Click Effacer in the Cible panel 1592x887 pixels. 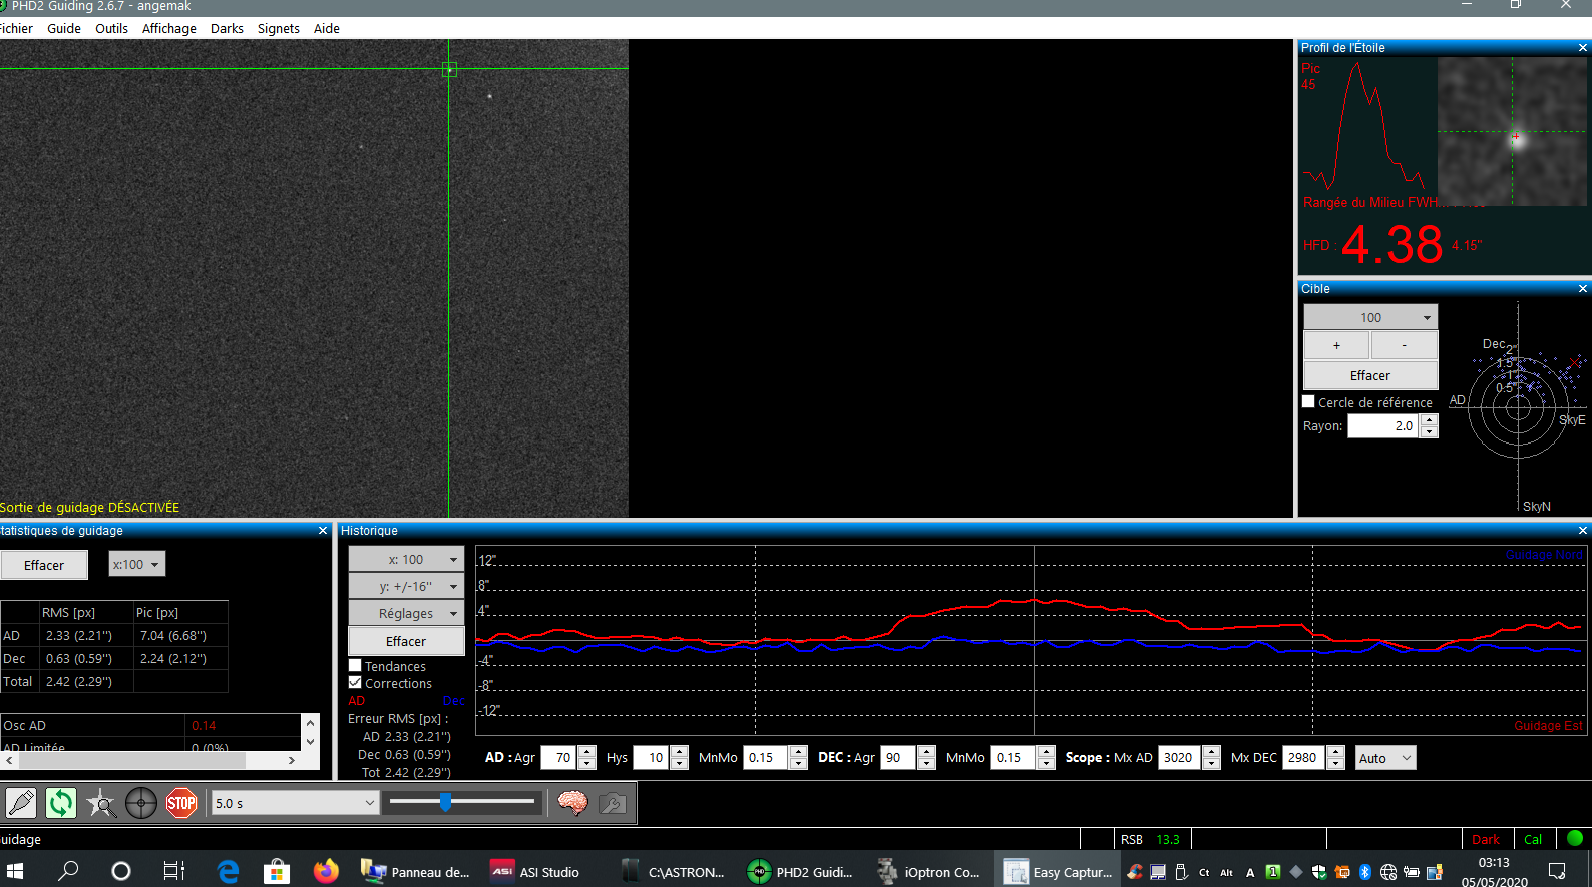tap(1370, 375)
